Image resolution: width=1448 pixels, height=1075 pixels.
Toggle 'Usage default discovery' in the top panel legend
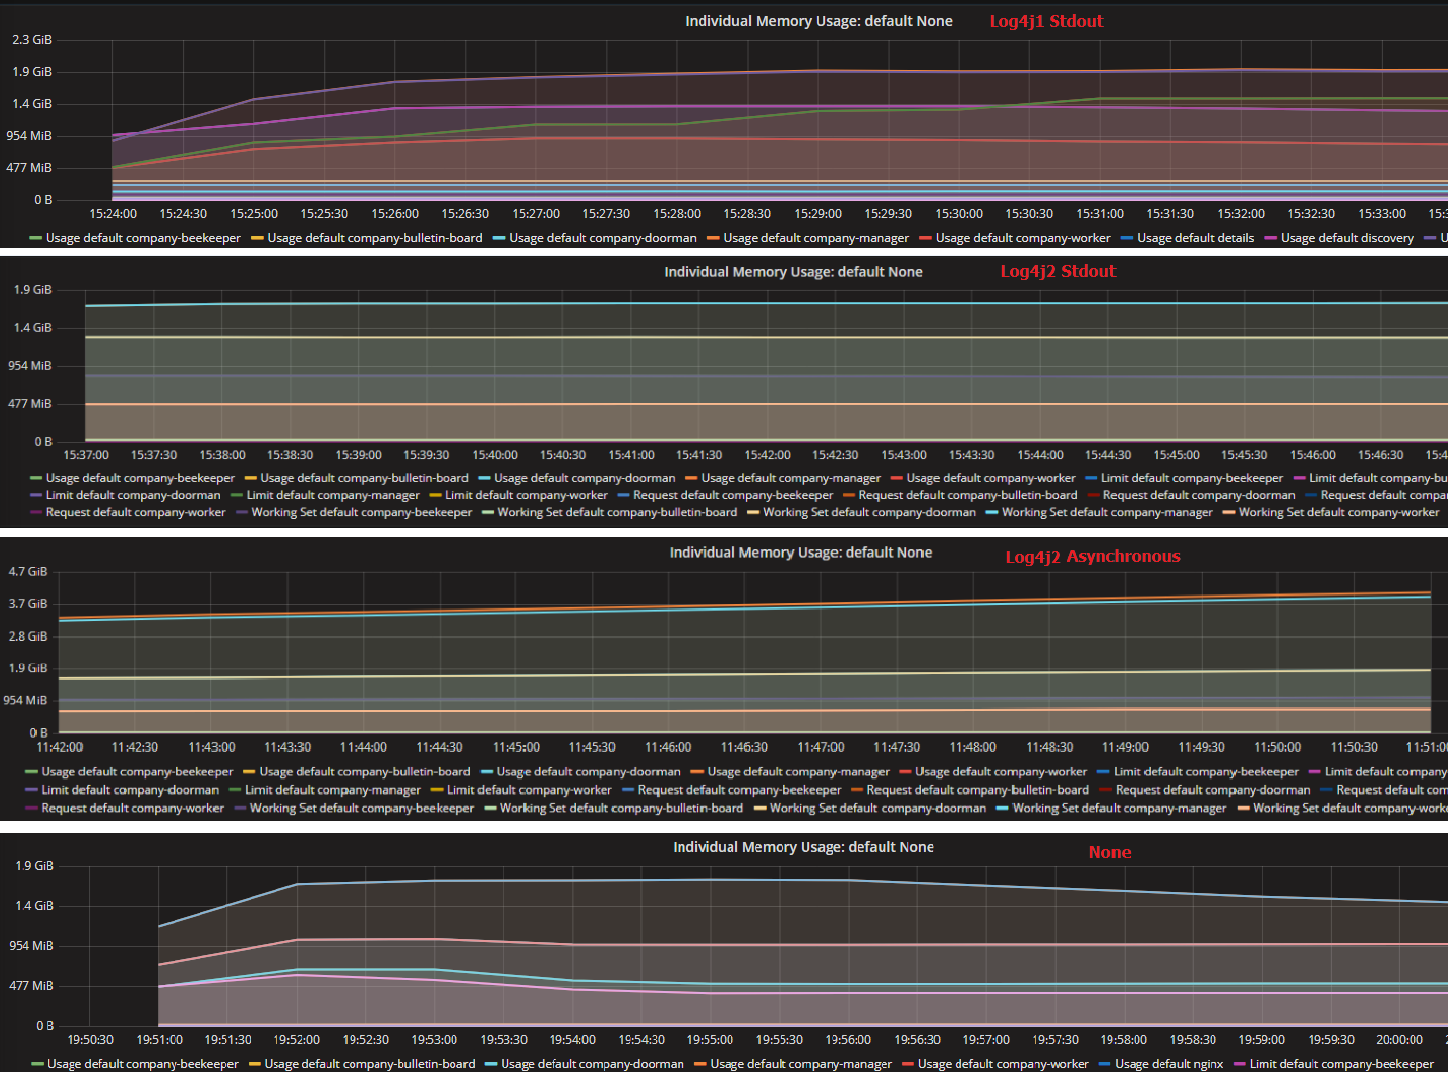pyautogui.click(x=1346, y=238)
